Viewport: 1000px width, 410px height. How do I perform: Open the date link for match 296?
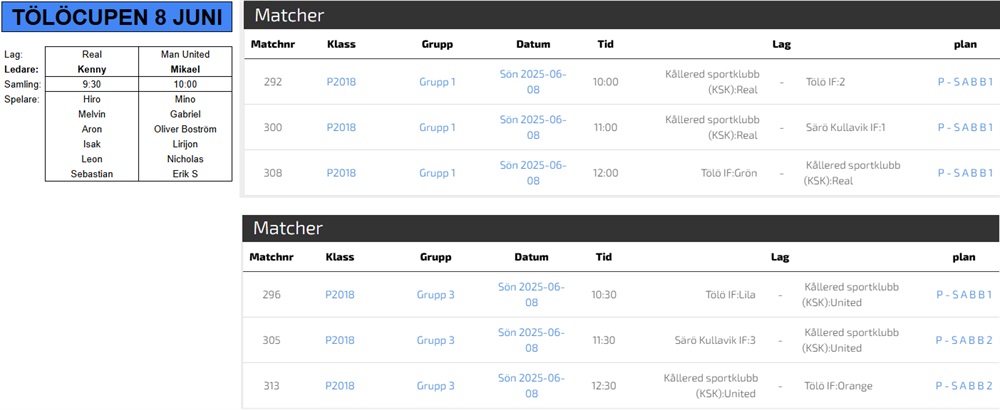(531, 294)
